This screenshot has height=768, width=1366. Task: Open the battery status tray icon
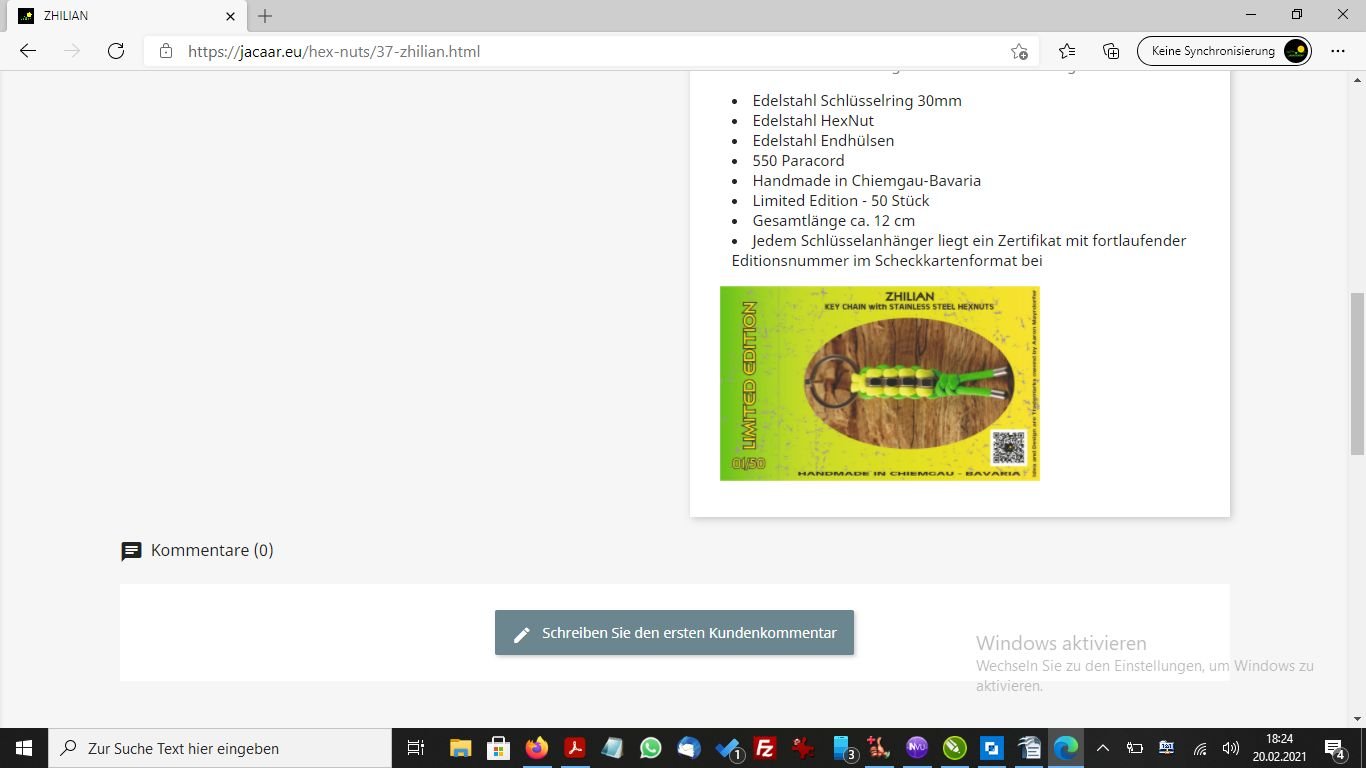tap(1135, 748)
